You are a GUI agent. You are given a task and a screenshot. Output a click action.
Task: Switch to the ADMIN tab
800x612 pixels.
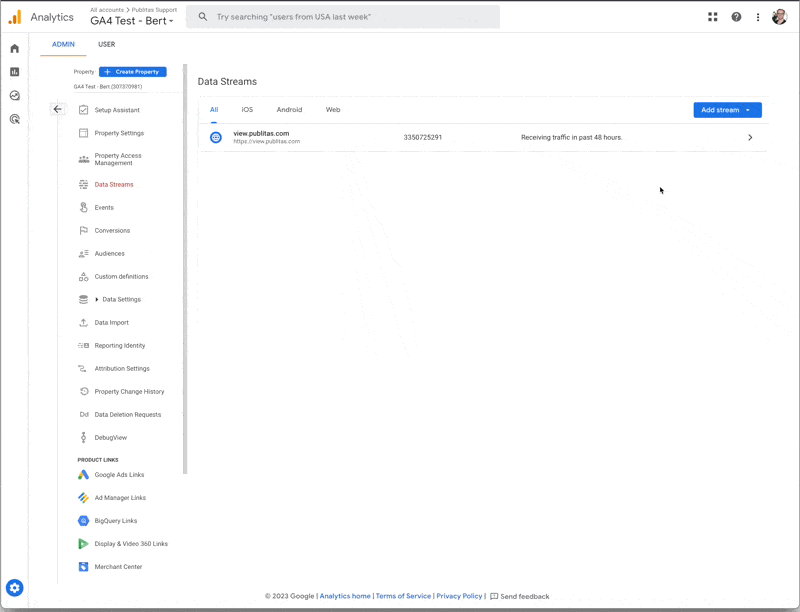click(63, 44)
